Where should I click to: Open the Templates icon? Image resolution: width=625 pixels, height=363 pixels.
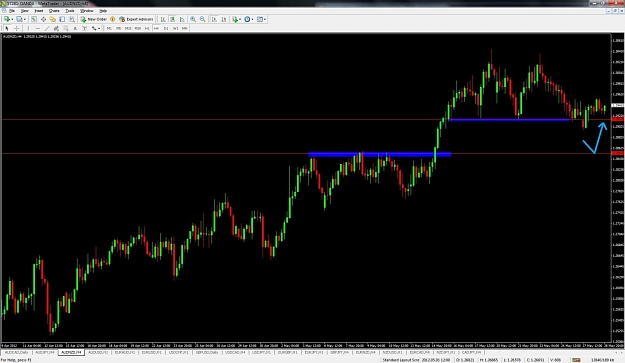[x=260, y=19]
